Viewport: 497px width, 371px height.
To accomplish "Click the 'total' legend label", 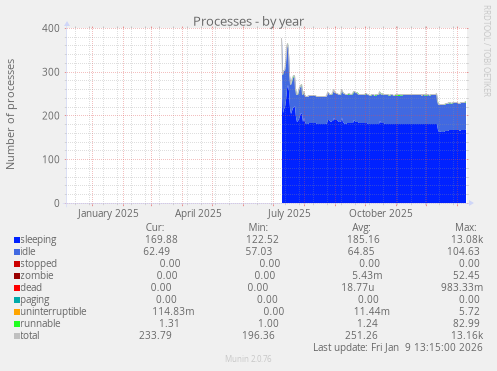I will 30,335.
